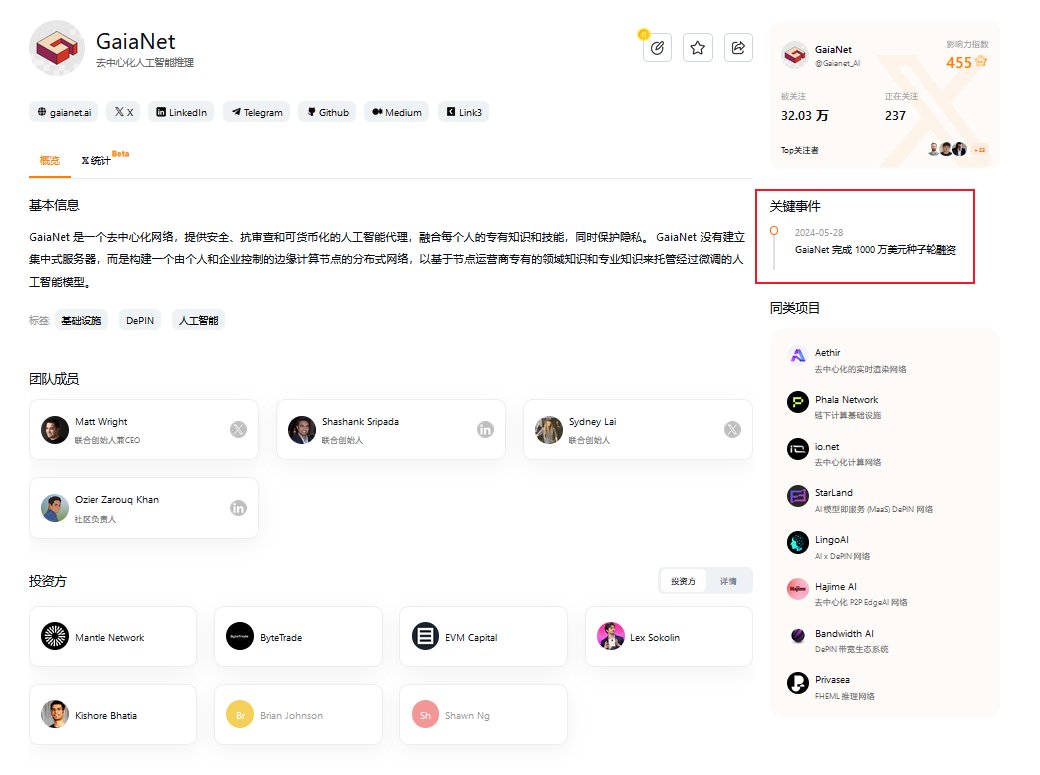Click the Phala Network logo icon
Image resolution: width=1040 pixels, height=775 pixels.
click(798, 402)
